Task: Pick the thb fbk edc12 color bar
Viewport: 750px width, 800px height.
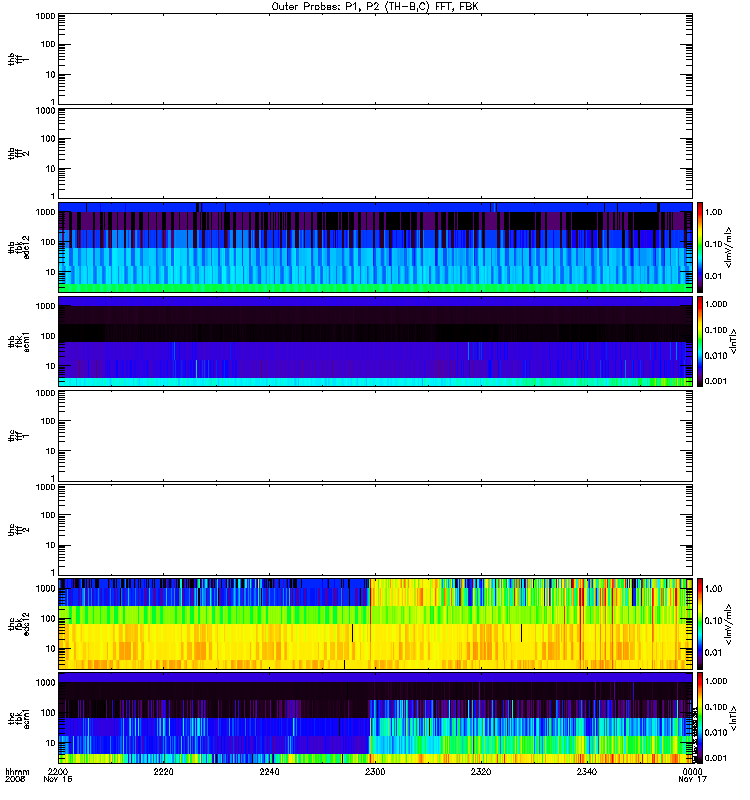Action: [700, 247]
